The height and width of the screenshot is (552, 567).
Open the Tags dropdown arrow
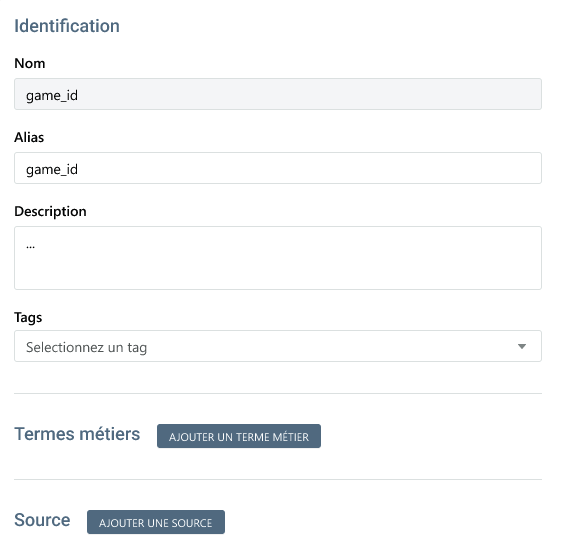pyautogui.click(x=521, y=346)
